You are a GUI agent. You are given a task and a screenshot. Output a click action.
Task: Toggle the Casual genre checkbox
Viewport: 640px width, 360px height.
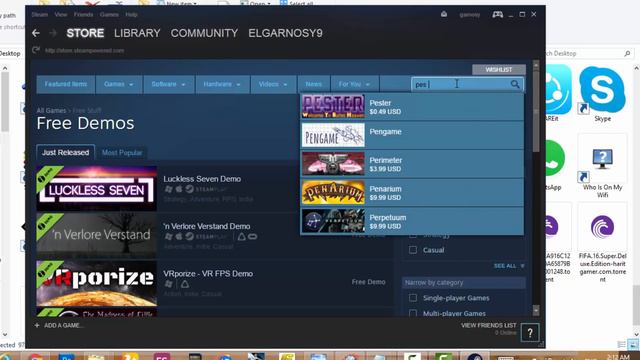[413, 250]
